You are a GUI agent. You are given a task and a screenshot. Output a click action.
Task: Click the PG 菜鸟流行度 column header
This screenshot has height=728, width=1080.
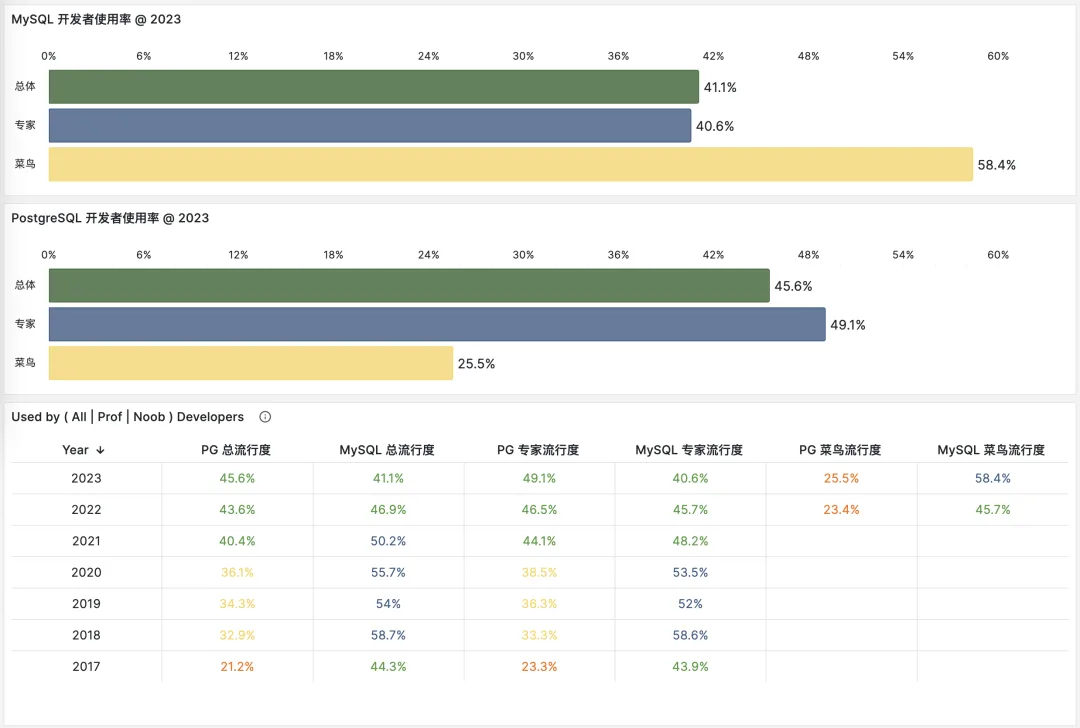[840, 450]
